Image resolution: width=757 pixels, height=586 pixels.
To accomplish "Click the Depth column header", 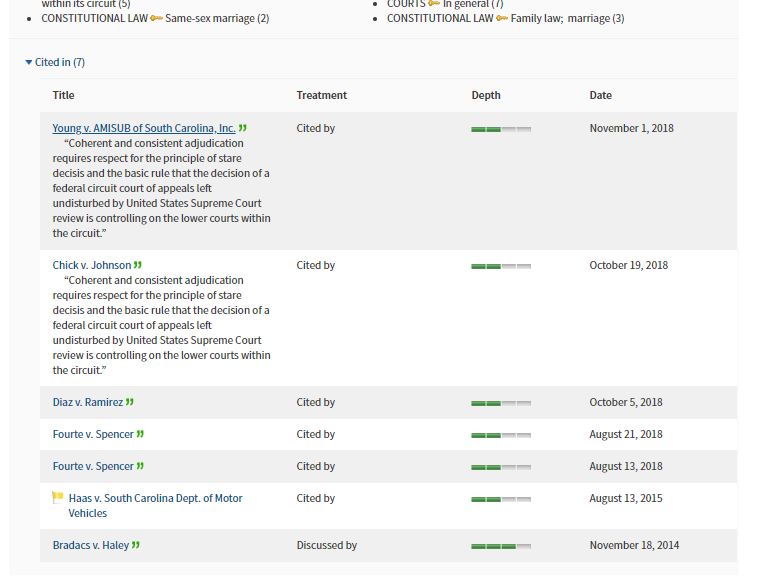I will point(486,95).
